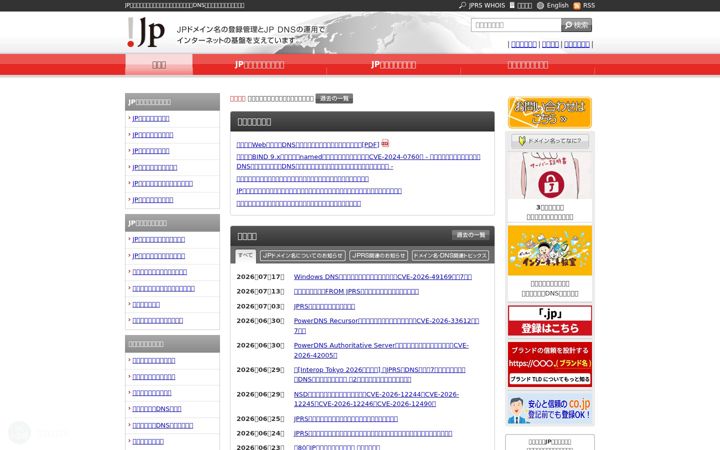Click the beginner leaf mark icon in ドメイン名ってなに?
Viewport: 720px width, 450px height.
tap(522, 141)
